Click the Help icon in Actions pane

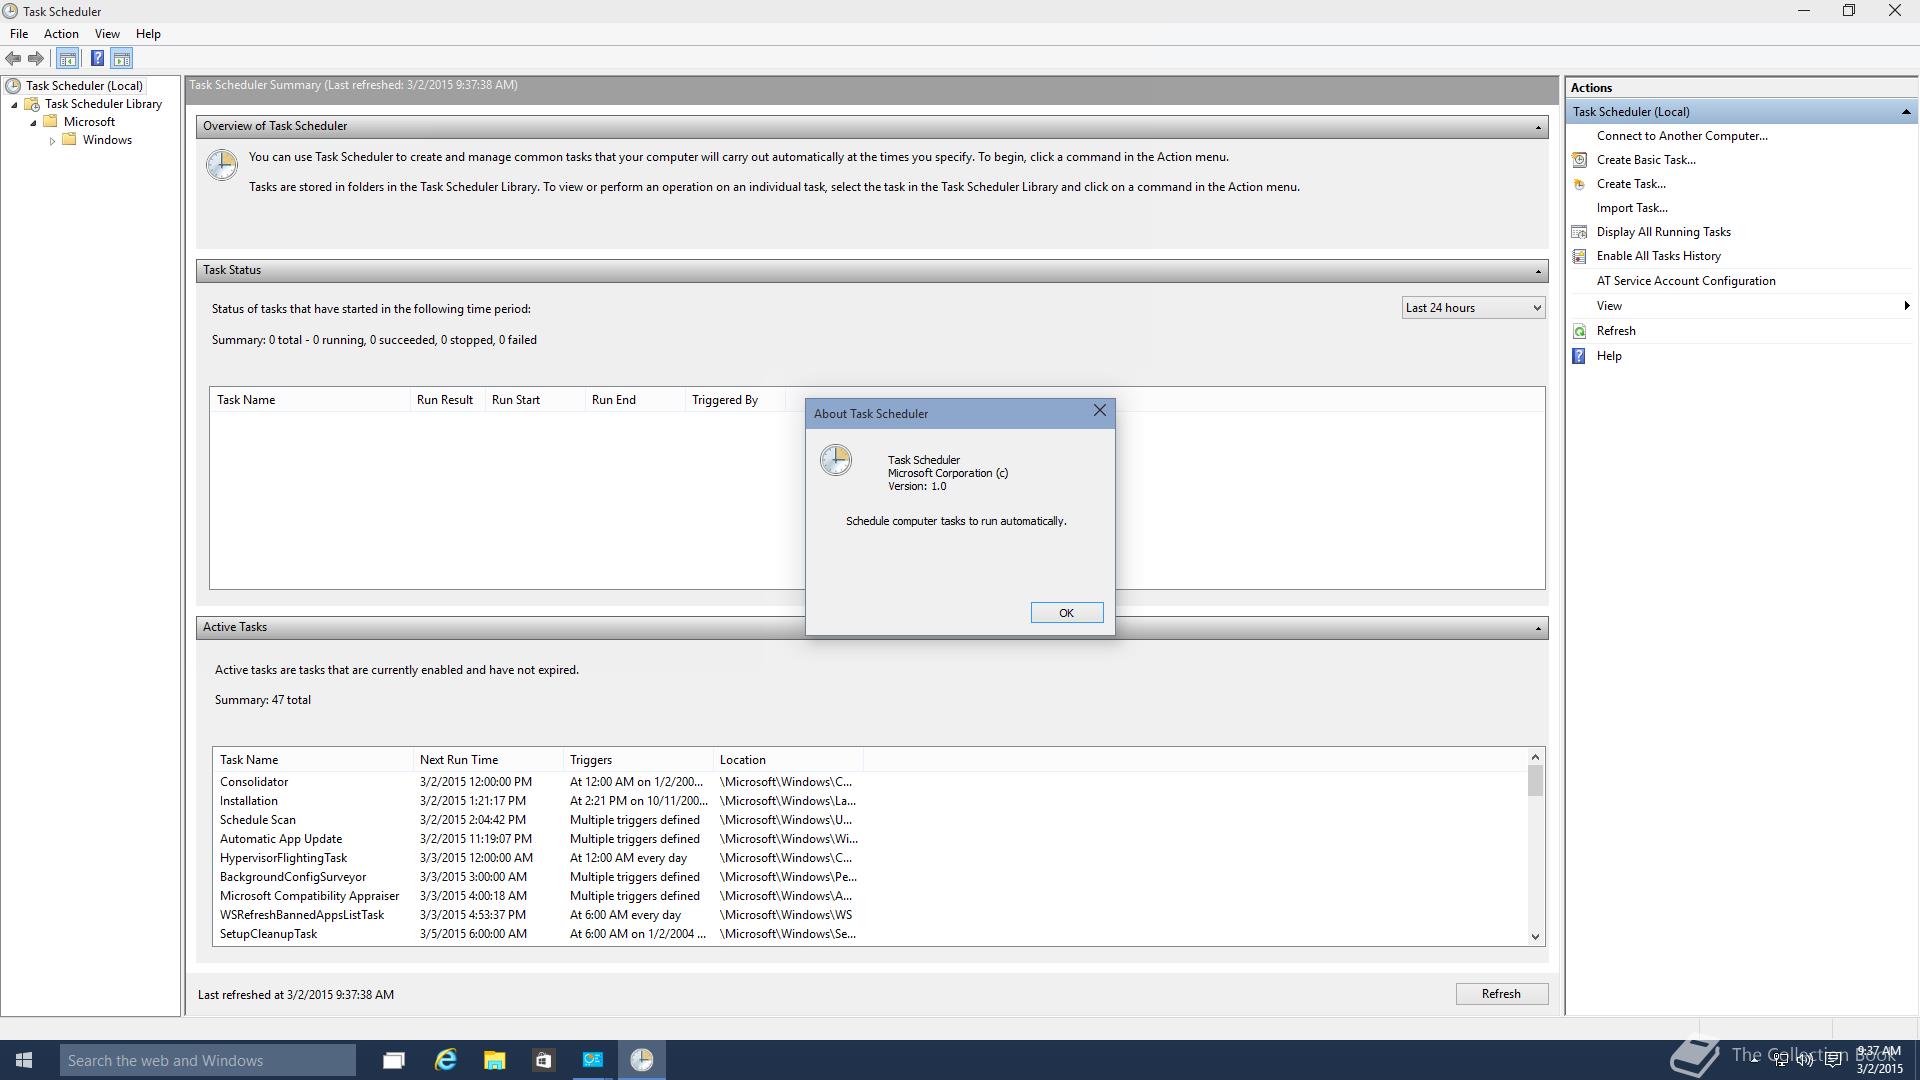coord(1579,356)
